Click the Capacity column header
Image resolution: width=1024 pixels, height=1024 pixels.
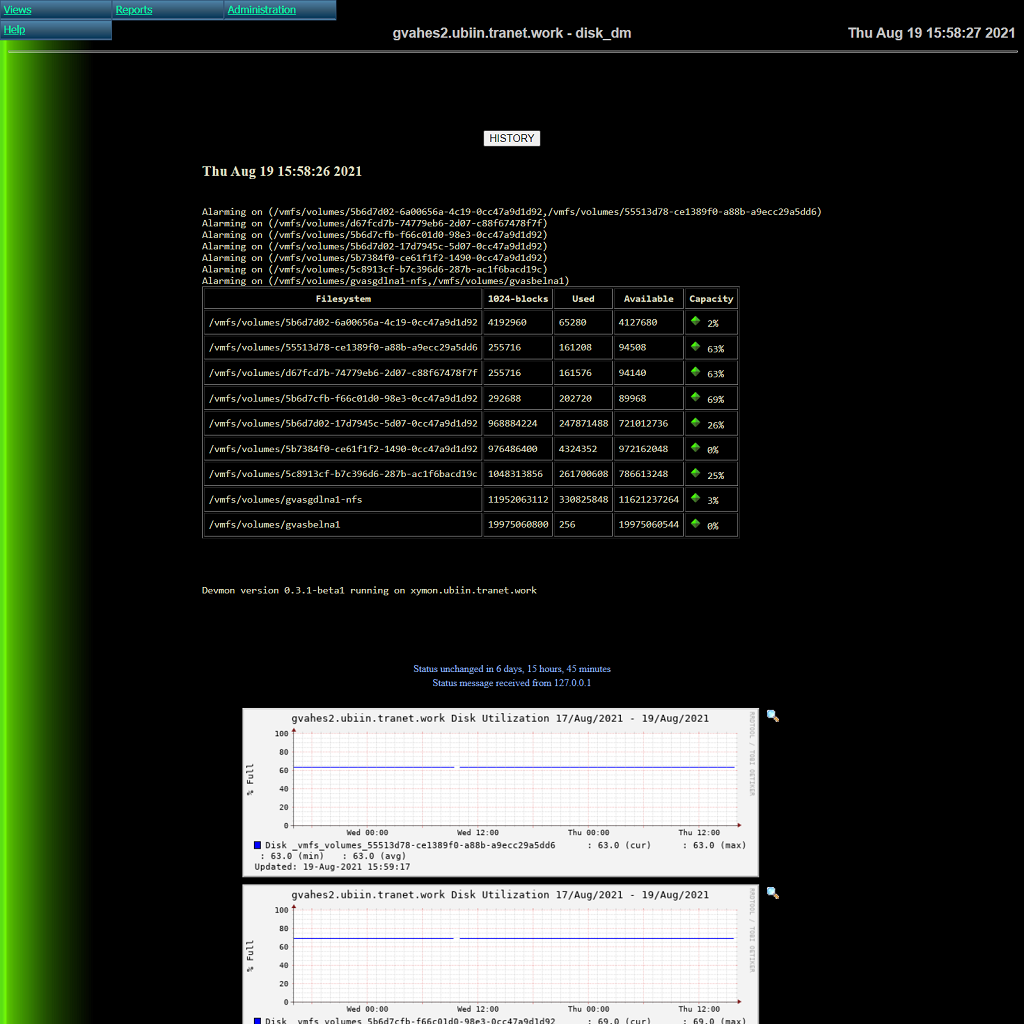[711, 299]
